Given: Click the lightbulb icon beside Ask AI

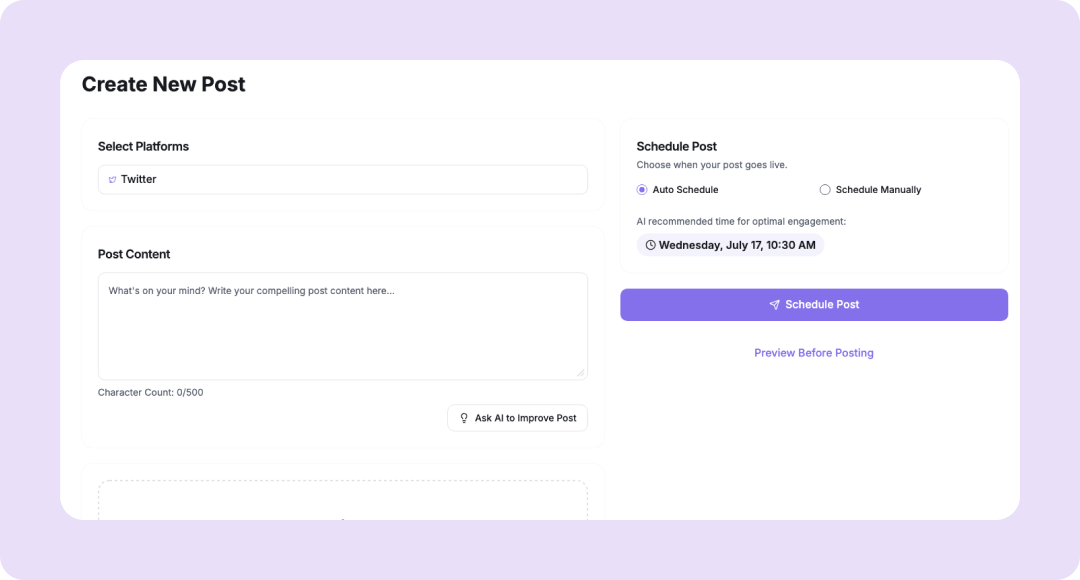Looking at the screenshot, I should click(x=464, y=418).
